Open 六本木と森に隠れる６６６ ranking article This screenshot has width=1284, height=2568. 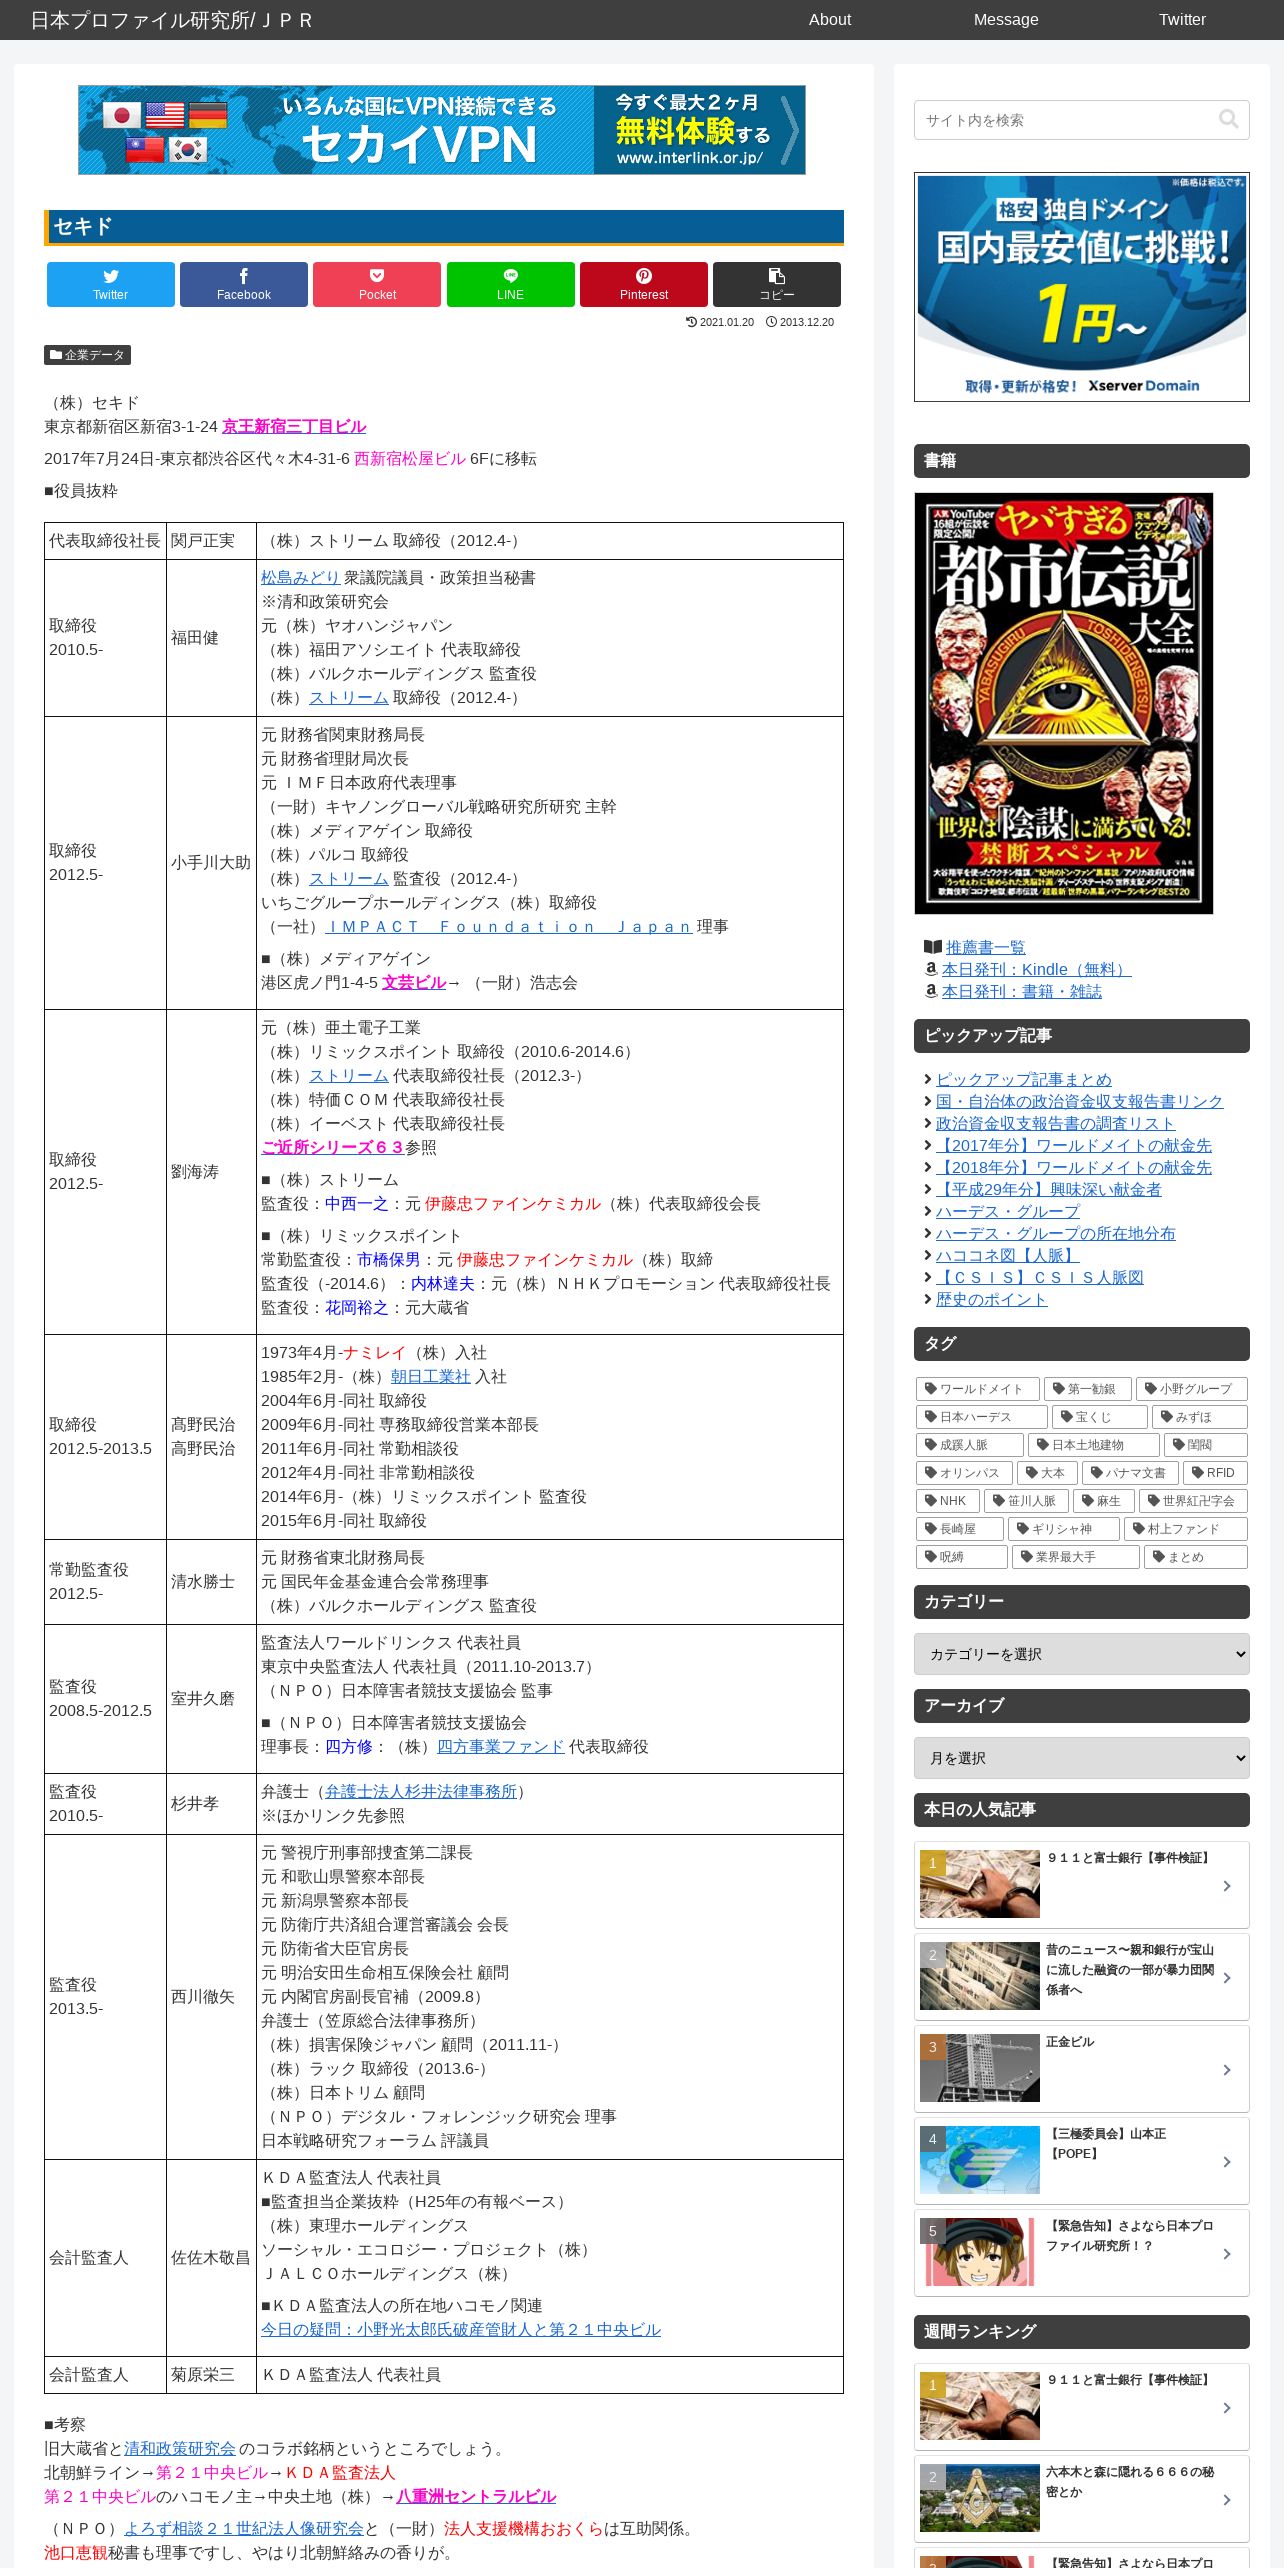coord(1082,2499)
